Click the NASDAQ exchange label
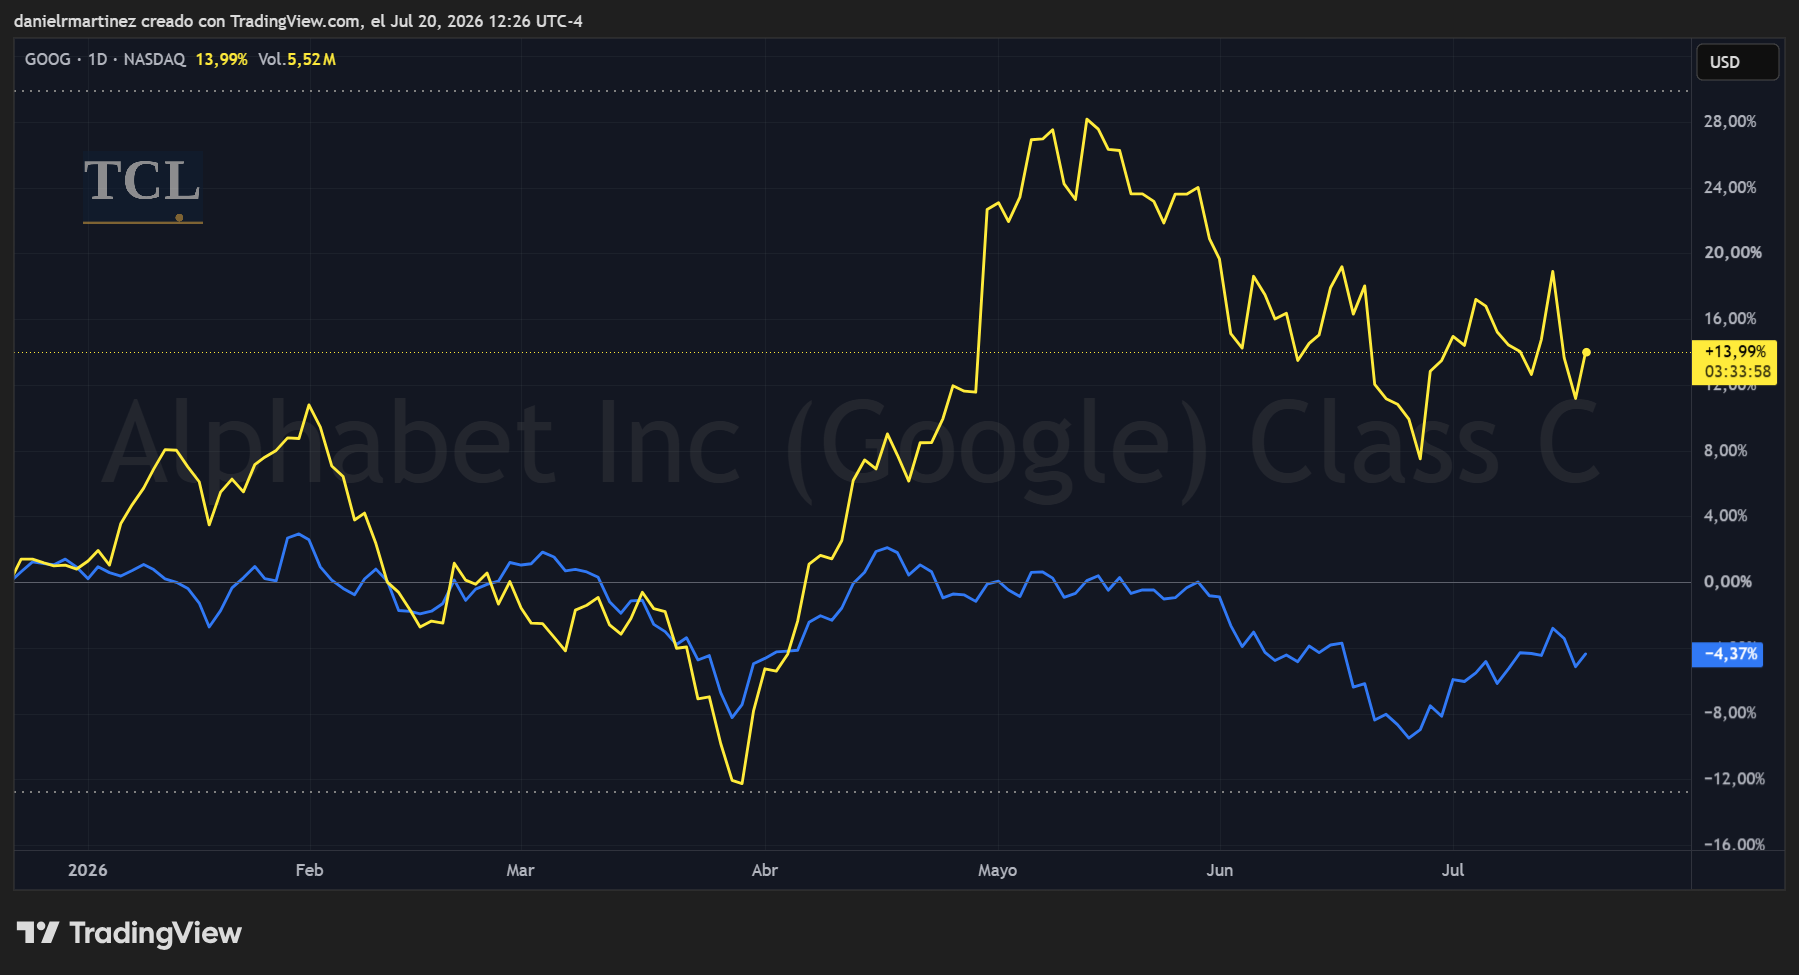 coord(154,59)
